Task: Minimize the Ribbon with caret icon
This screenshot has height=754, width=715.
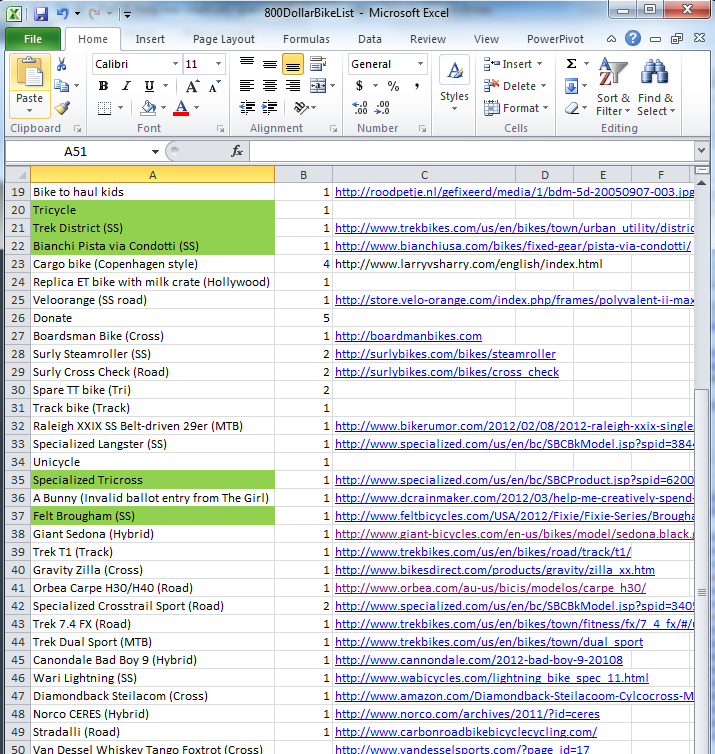Action: tap(611, 39)
